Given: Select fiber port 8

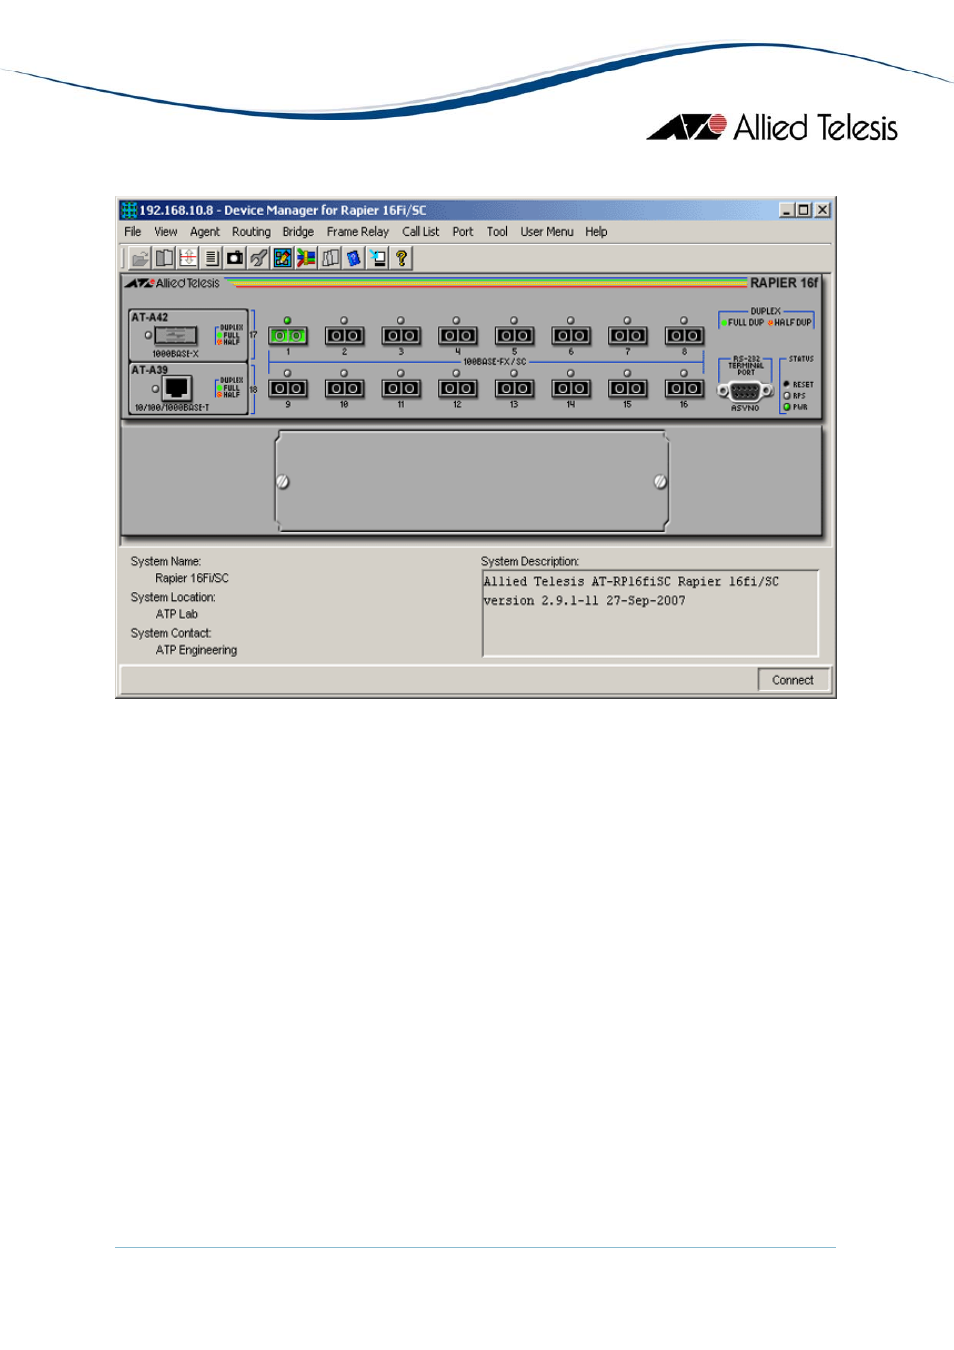Looking at the screenshot, I should (x=684, y=335).
